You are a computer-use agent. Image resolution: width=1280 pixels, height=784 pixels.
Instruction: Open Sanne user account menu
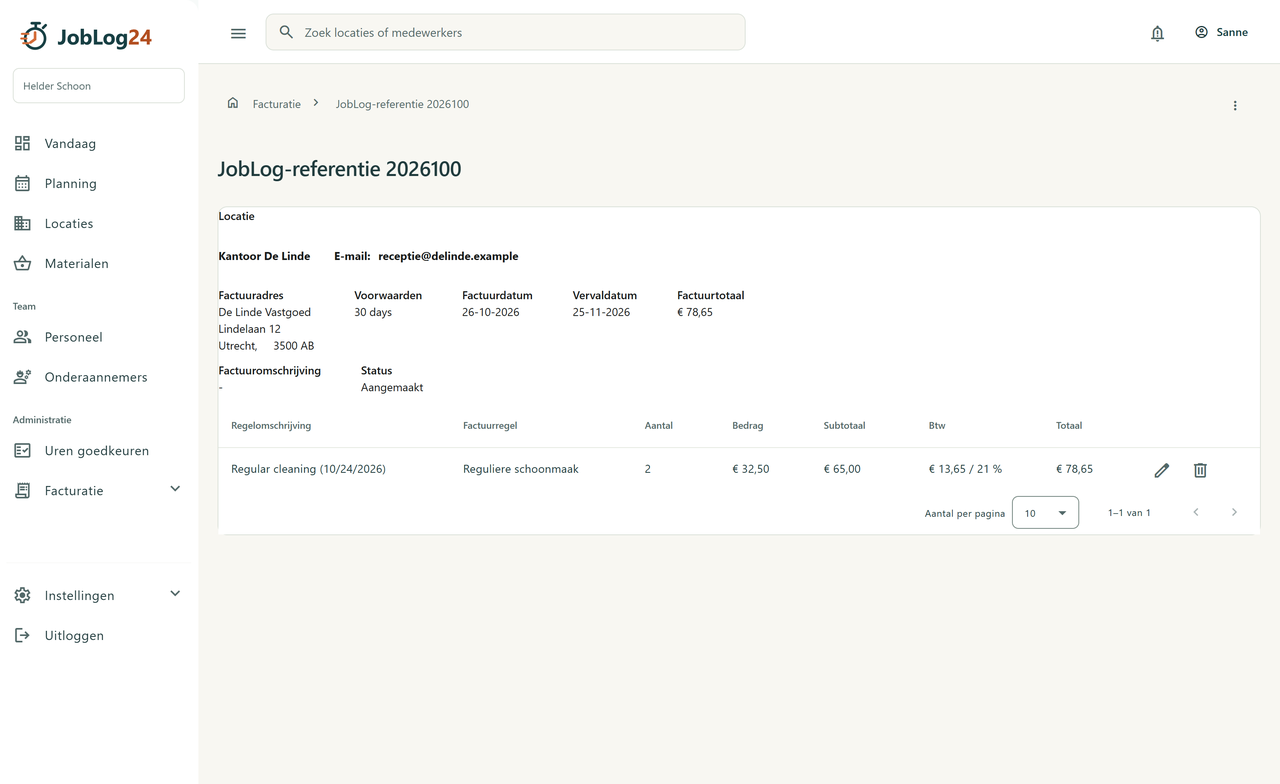(x=1221, y=32)
